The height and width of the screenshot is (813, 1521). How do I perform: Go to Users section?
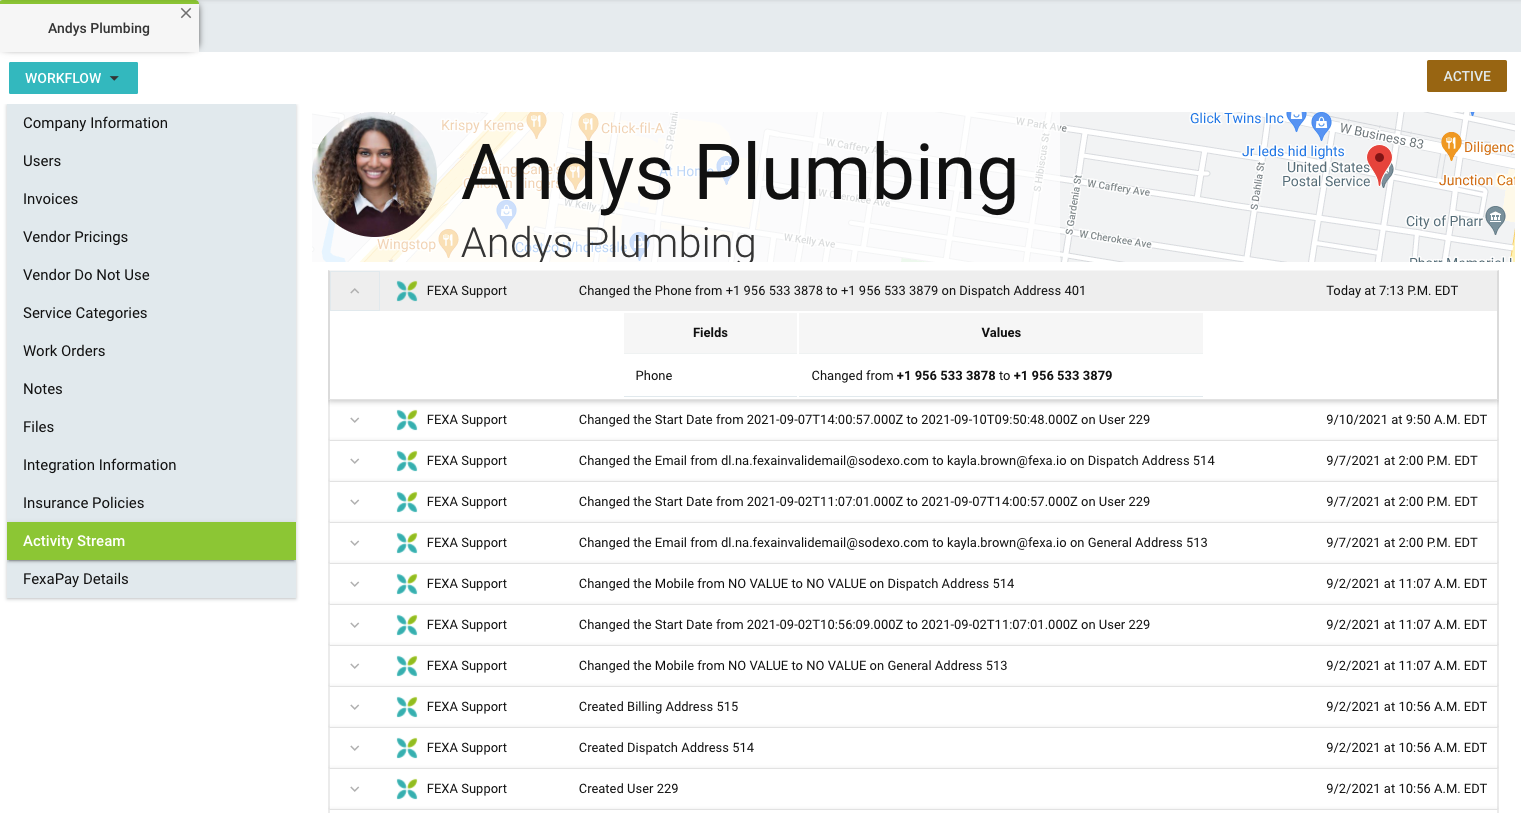click(x=151, y=161)
